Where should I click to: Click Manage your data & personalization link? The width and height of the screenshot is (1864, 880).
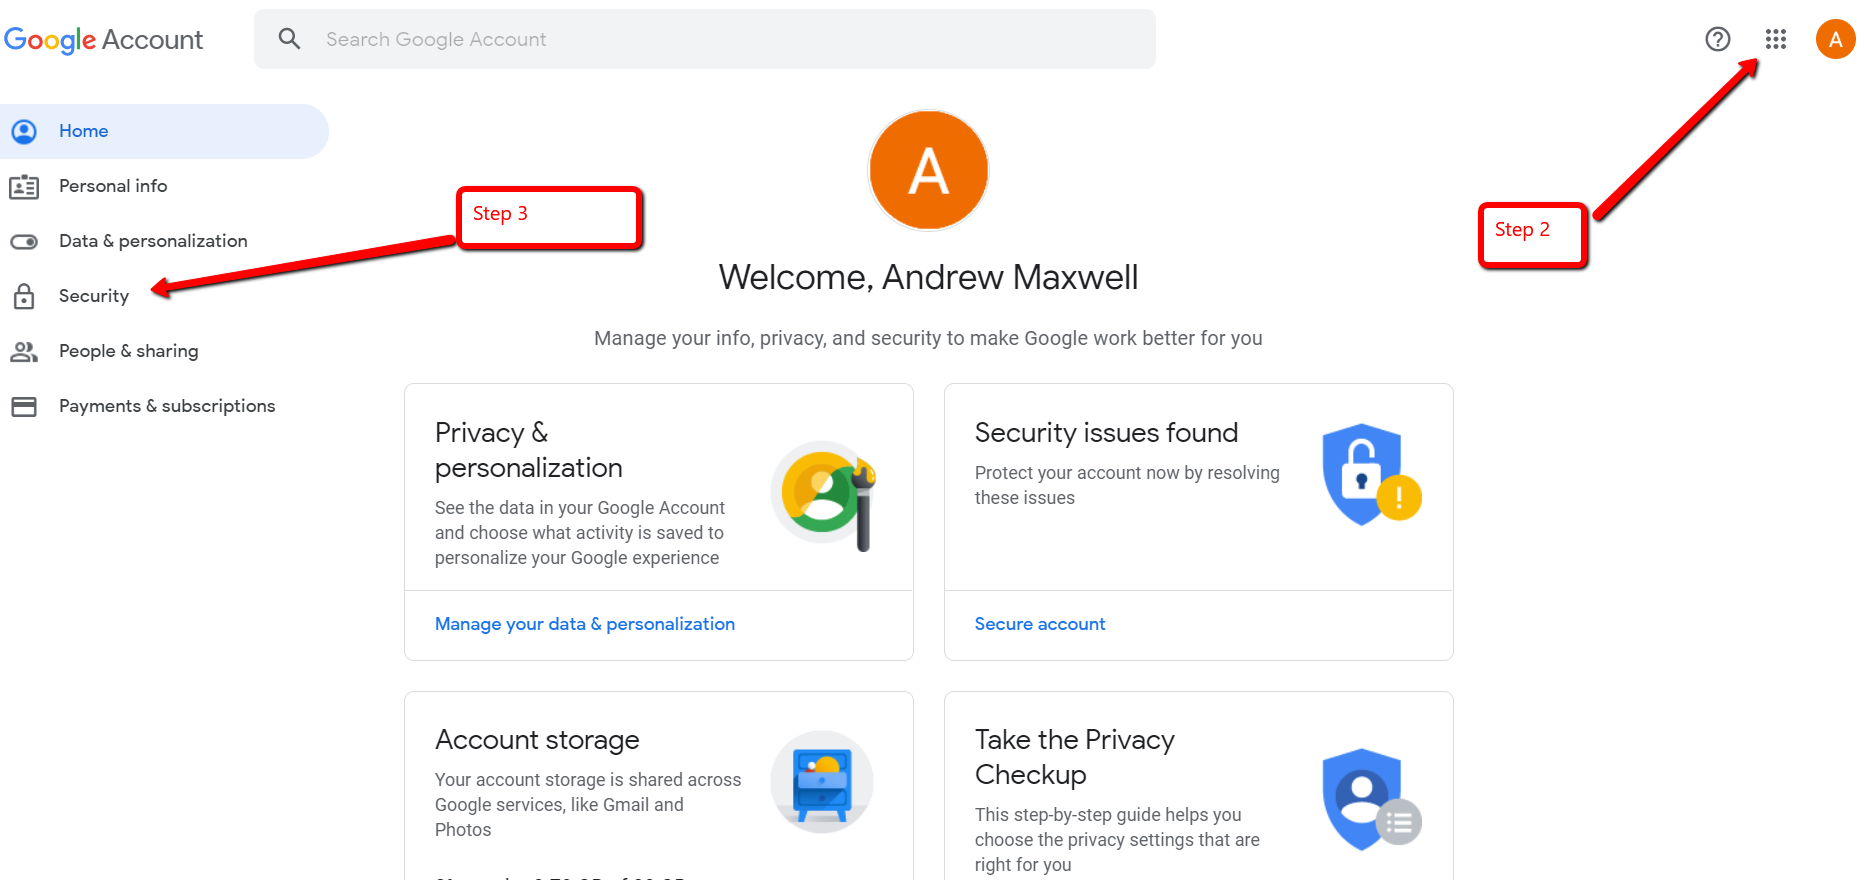[585, 624]
